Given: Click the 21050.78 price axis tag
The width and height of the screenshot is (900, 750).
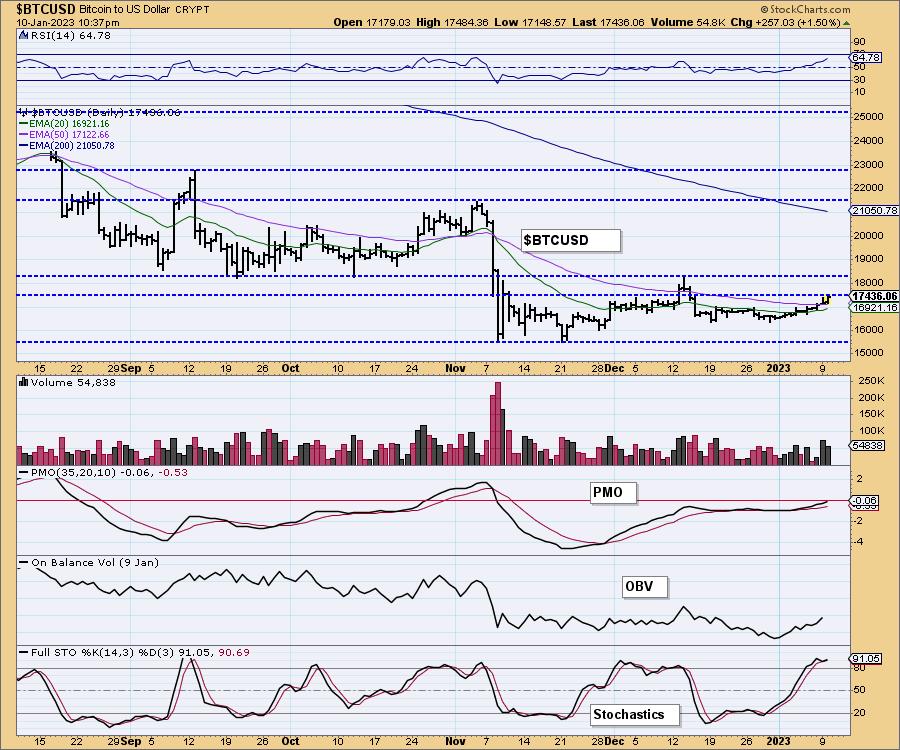Looking at the screenshot, I should 874,211.
